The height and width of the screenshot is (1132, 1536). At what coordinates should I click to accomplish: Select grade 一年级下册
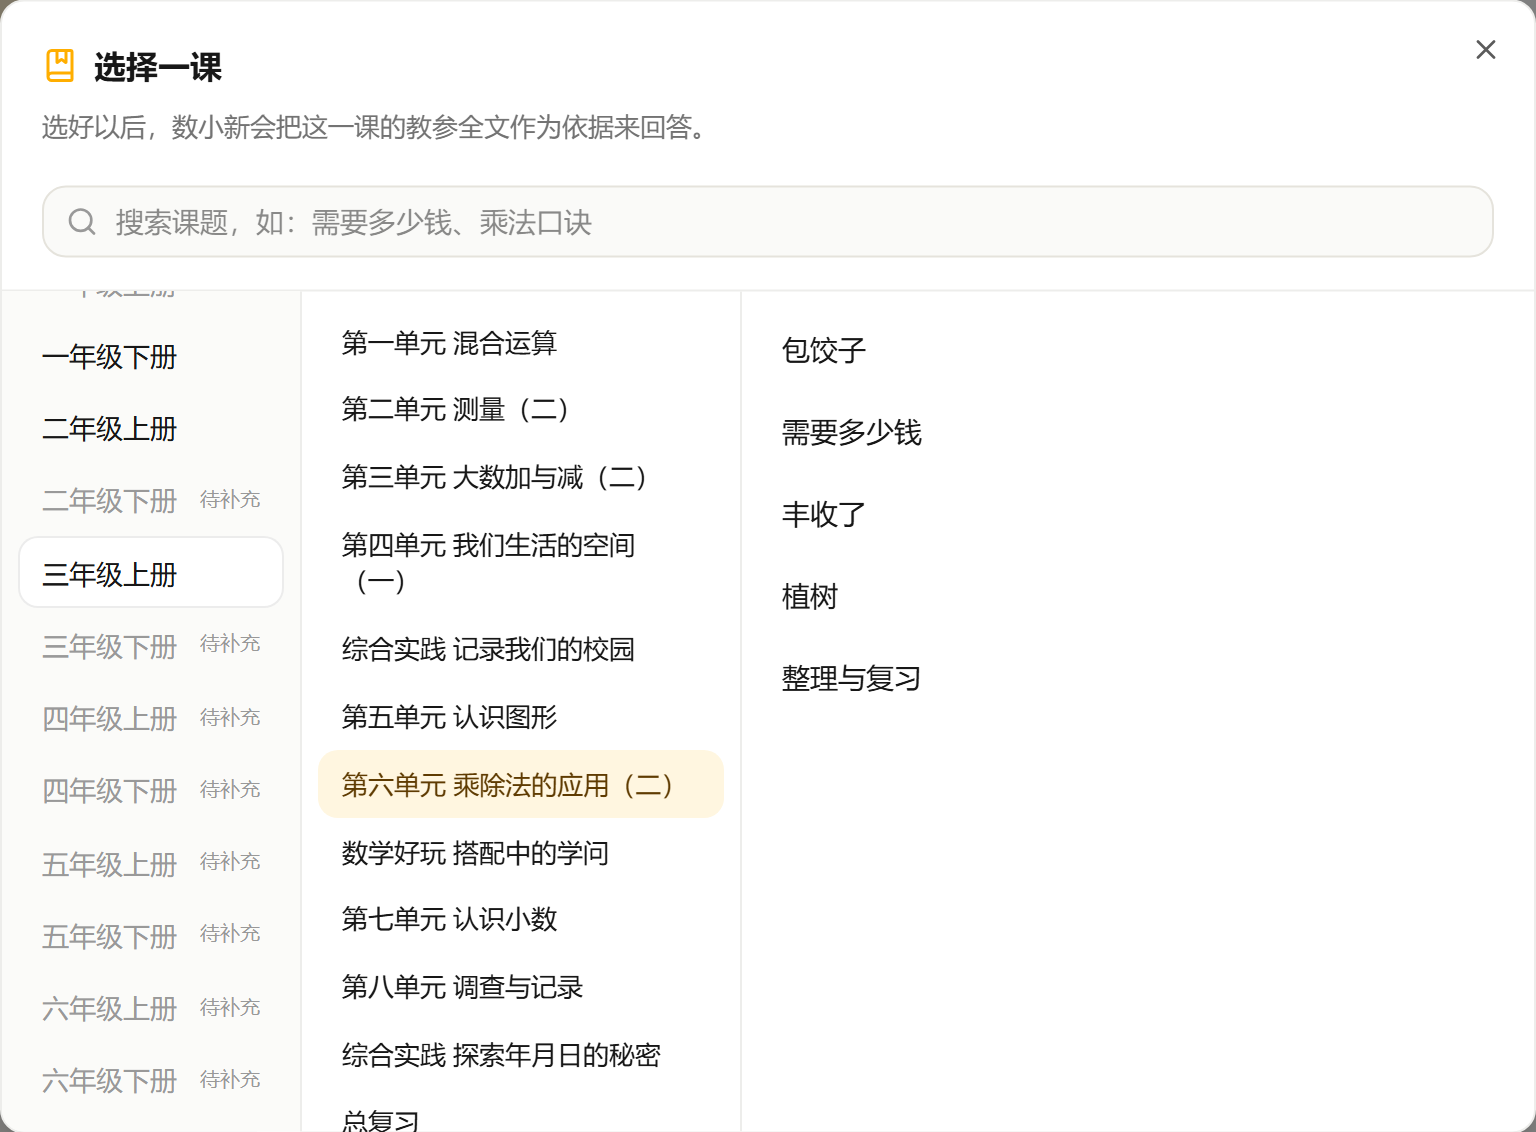coord(151,357)
